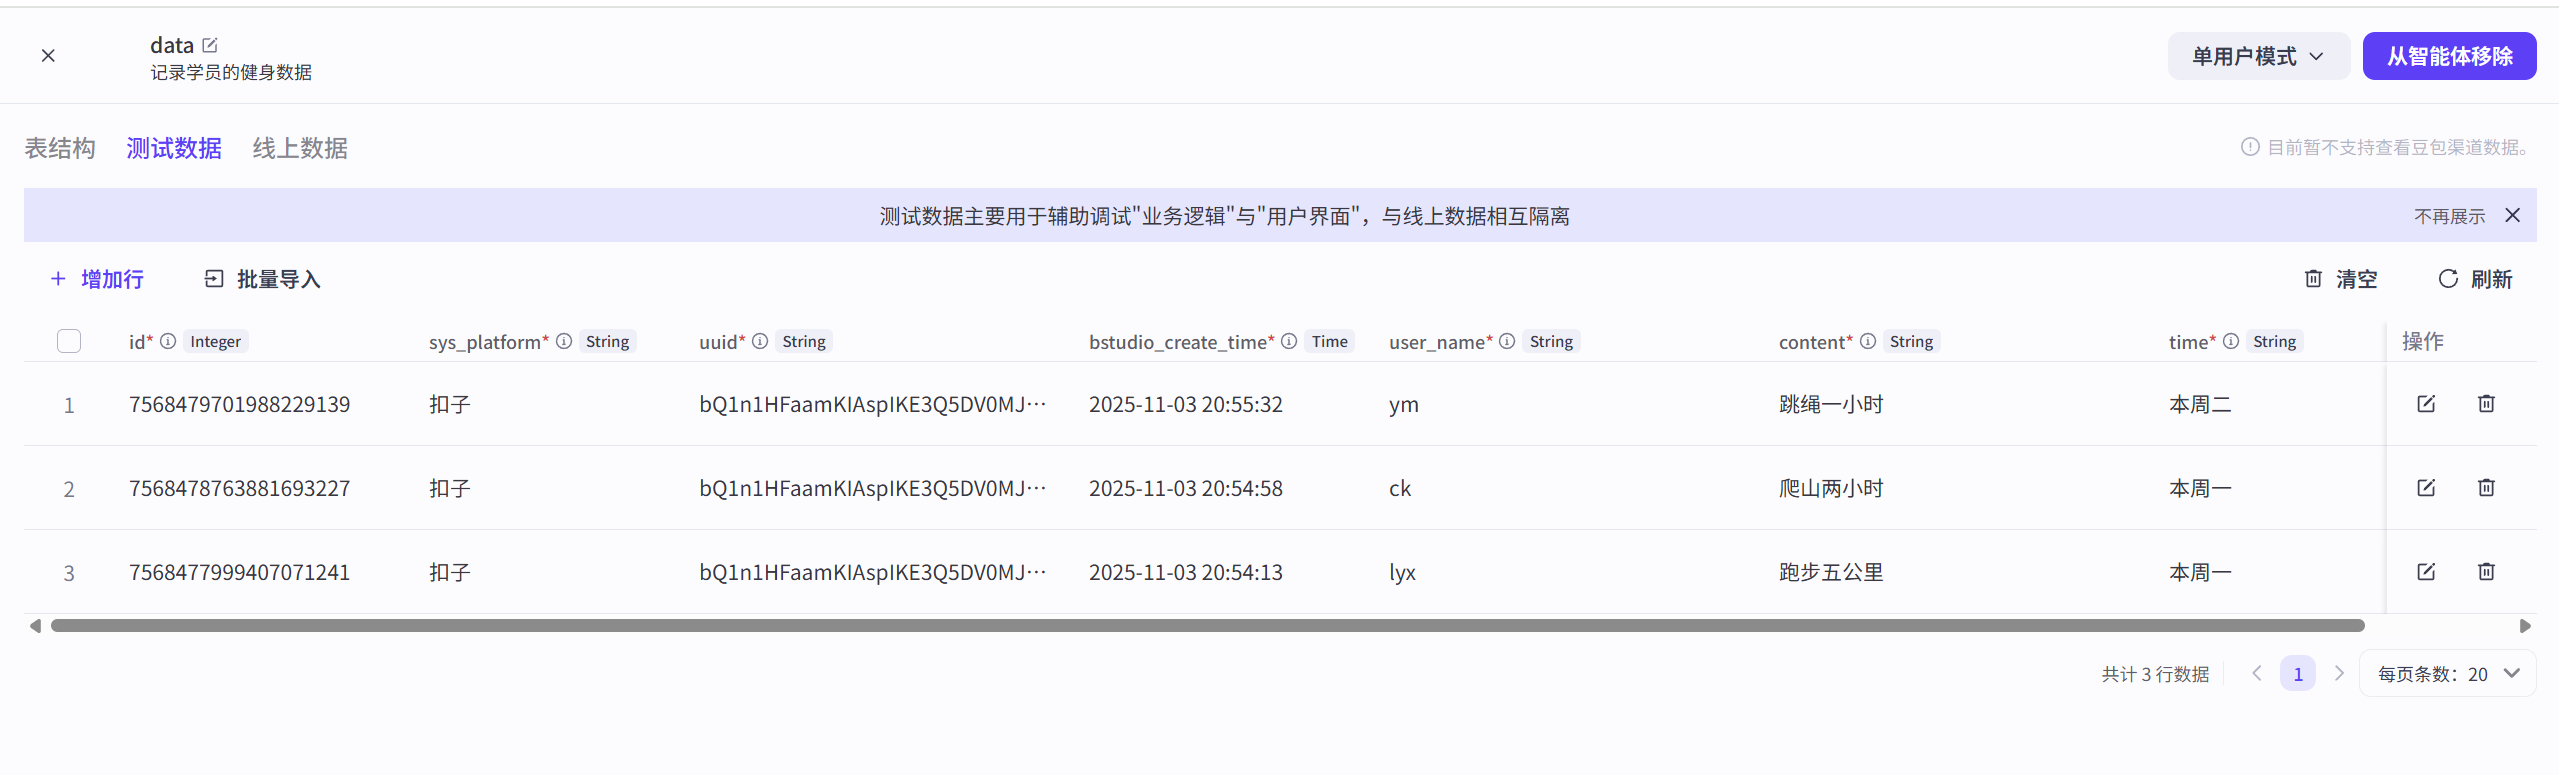The width and height of the screenshot is (2559, 775).
Task: Edit the data table name icon
Action: pos(210,45)
